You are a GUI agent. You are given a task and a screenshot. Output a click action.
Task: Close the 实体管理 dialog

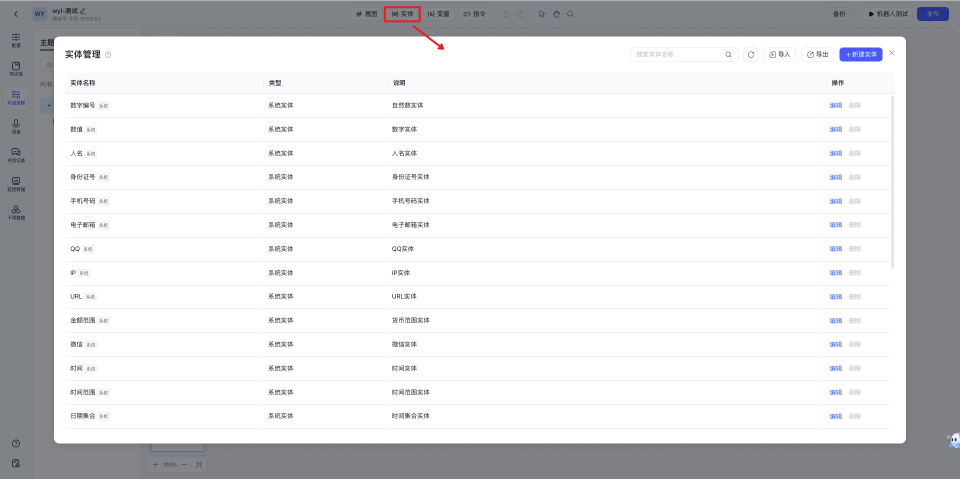pyautogui.click(x=892, y=53)
